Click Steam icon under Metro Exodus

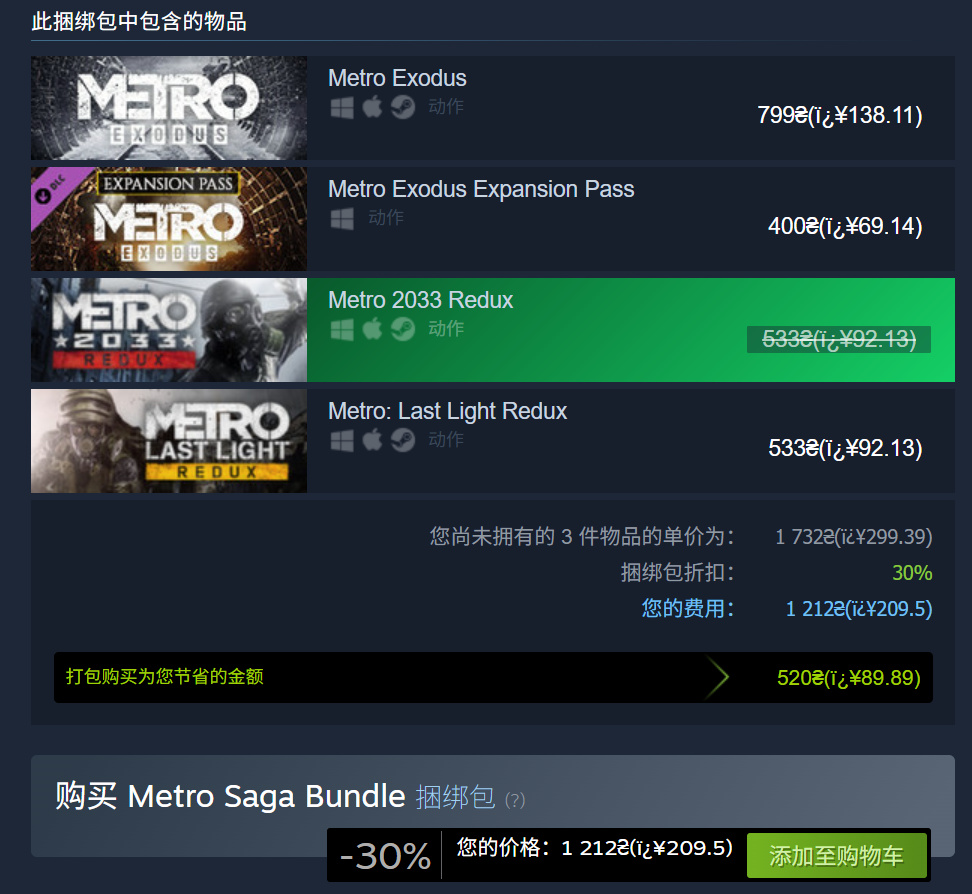click(403, 107)
